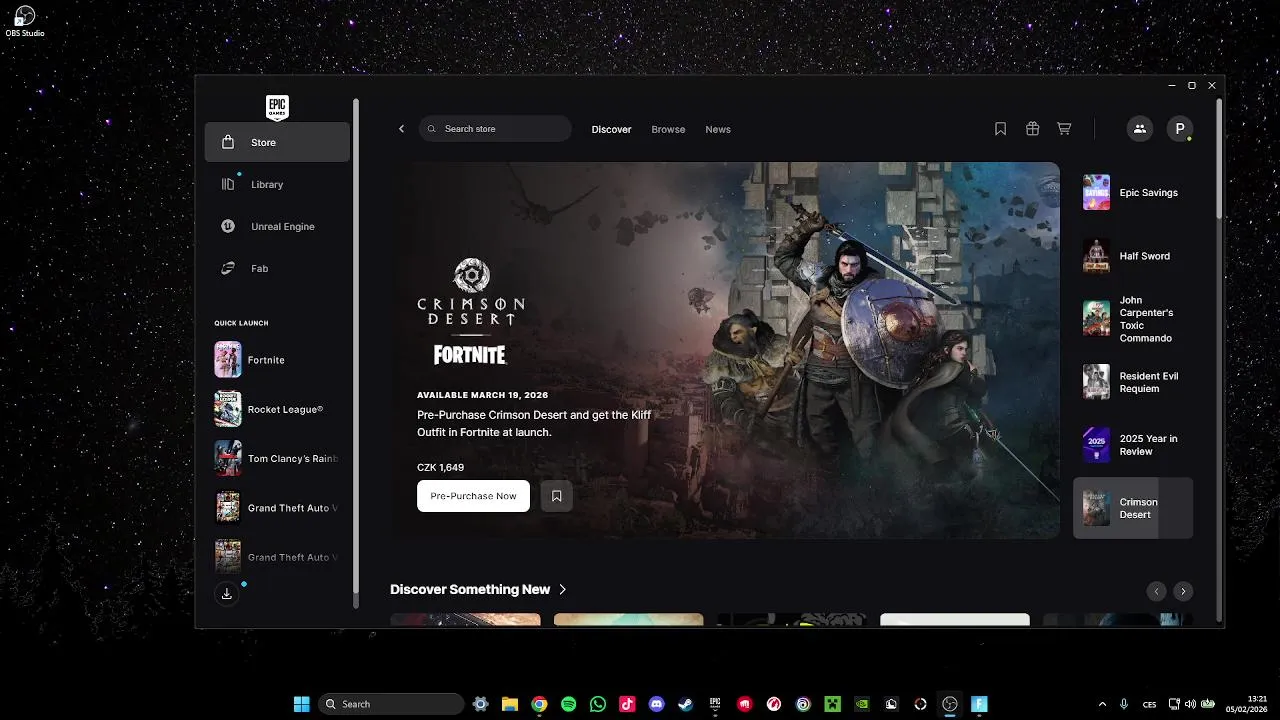Open Spotify from taskbar
This screenshot has width=1280, height=720.
568,704
